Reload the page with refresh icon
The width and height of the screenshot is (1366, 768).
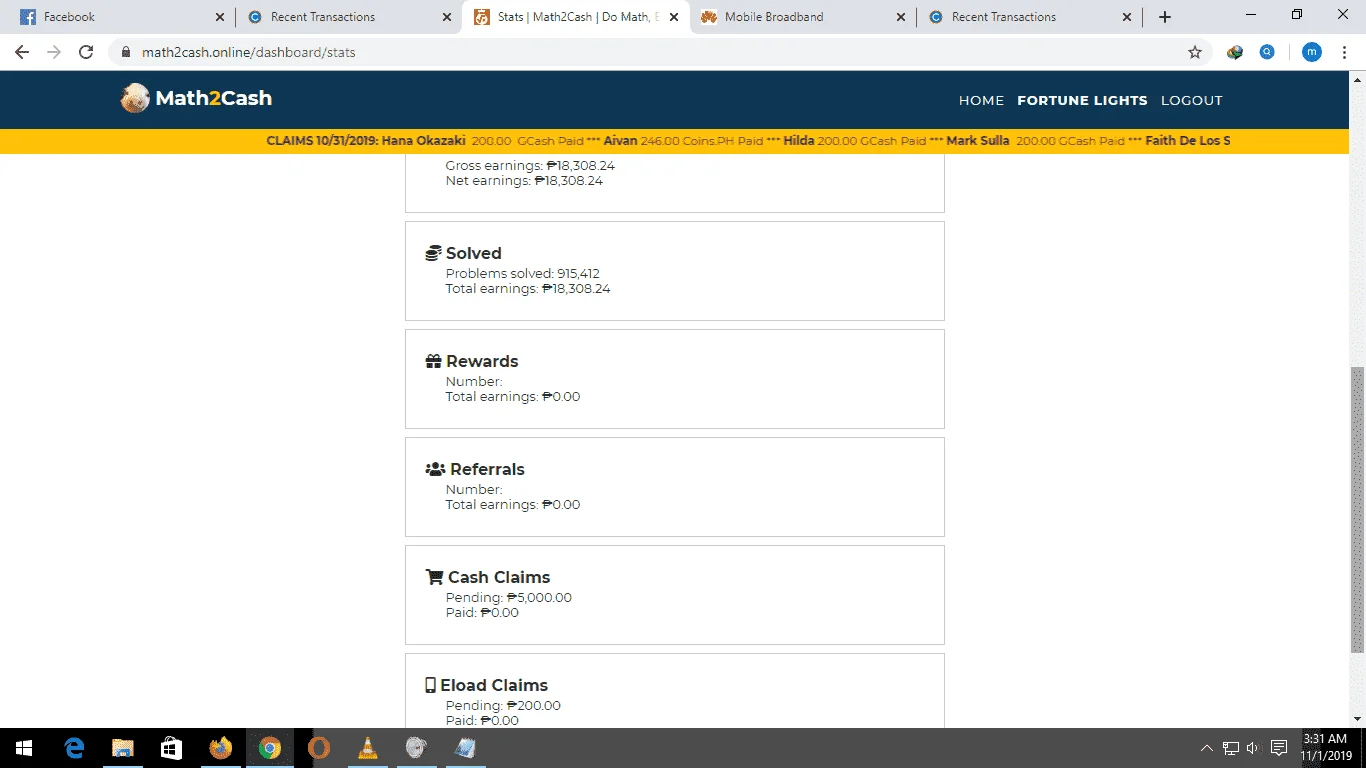[86, 52]
